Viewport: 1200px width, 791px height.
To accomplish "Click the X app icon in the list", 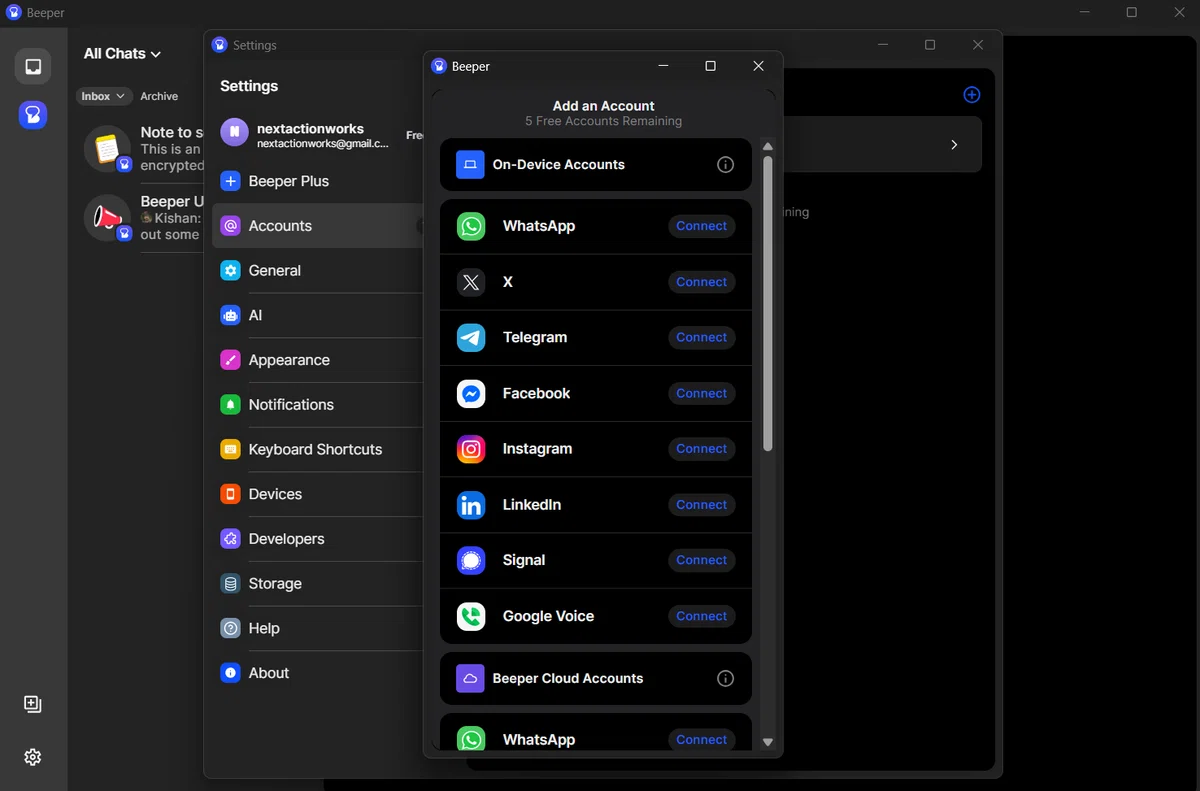I will [x=471, y=282].
